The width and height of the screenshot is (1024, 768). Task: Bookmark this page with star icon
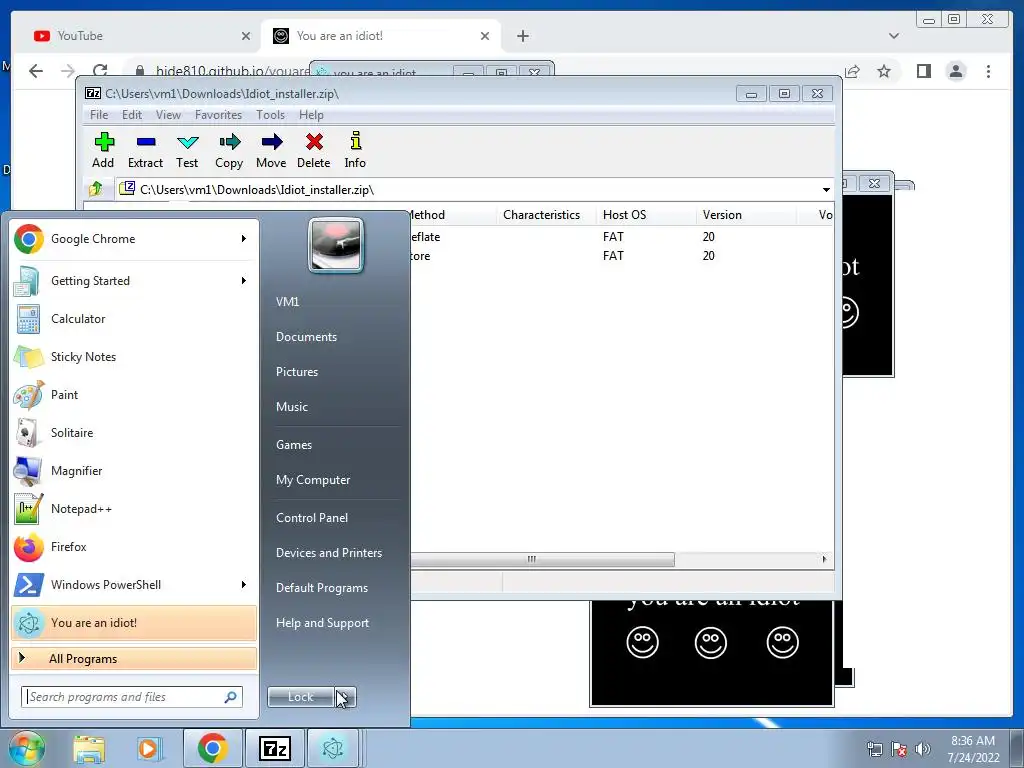pyautogui.click(x=884, y=71)
